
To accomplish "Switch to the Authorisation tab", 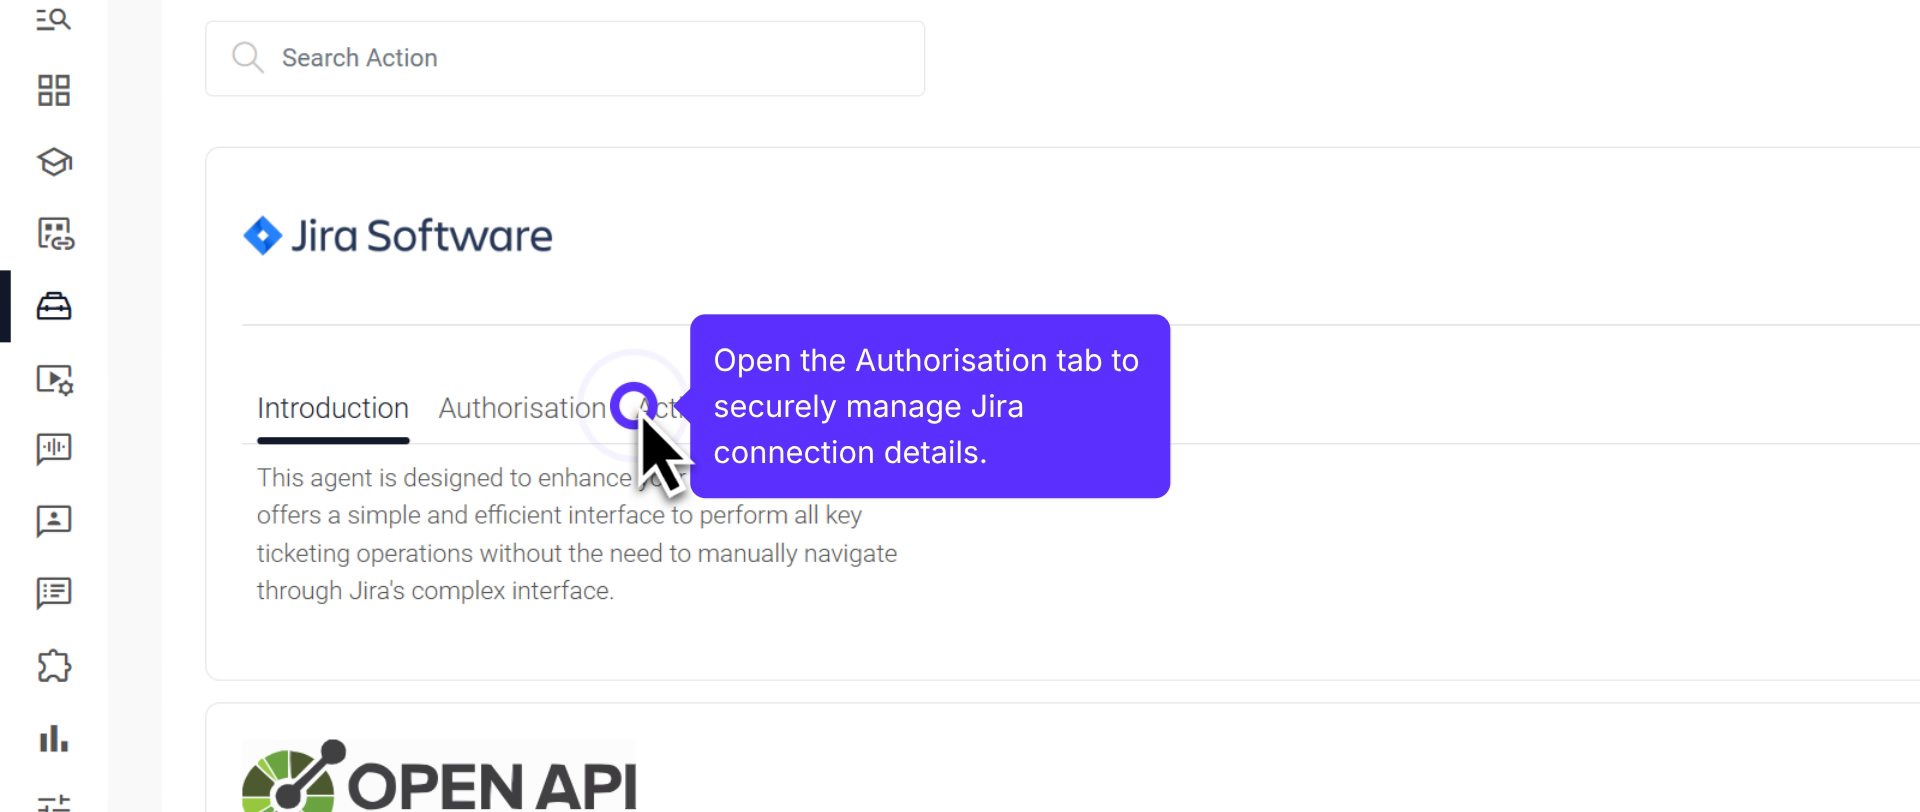I will pyautogui.click(x=522, y=408).
